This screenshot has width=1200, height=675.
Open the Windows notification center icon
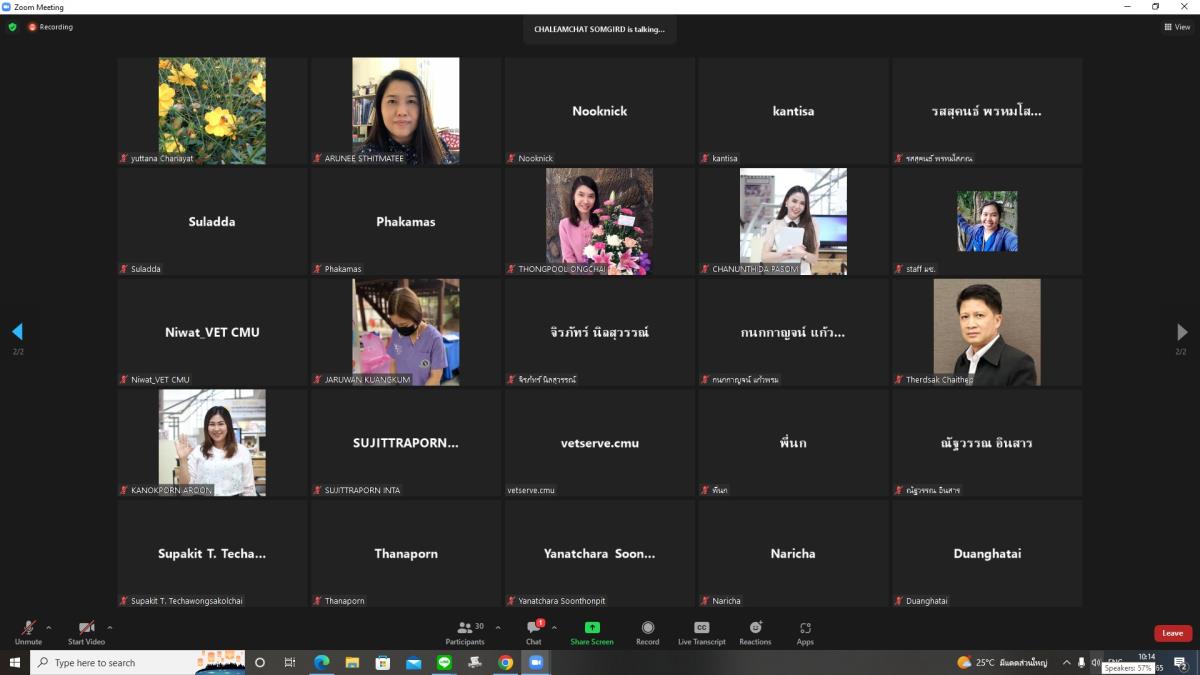(x=1180, y=662)
